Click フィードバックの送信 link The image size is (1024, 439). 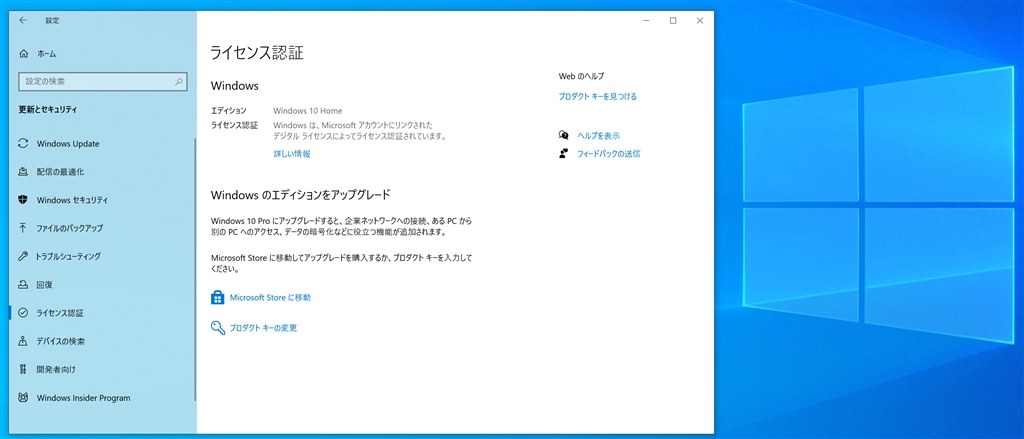[609, 154]
